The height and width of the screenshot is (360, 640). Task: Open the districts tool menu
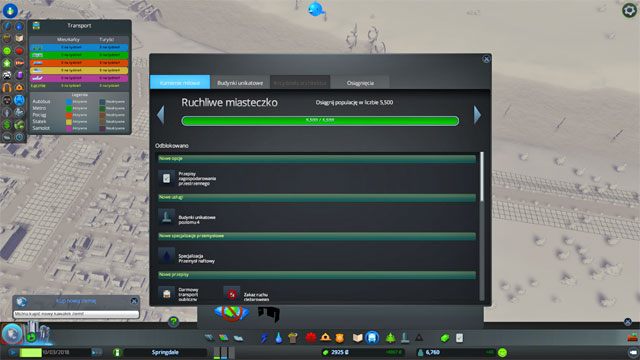pyautogui.click(x=238, y=338)
